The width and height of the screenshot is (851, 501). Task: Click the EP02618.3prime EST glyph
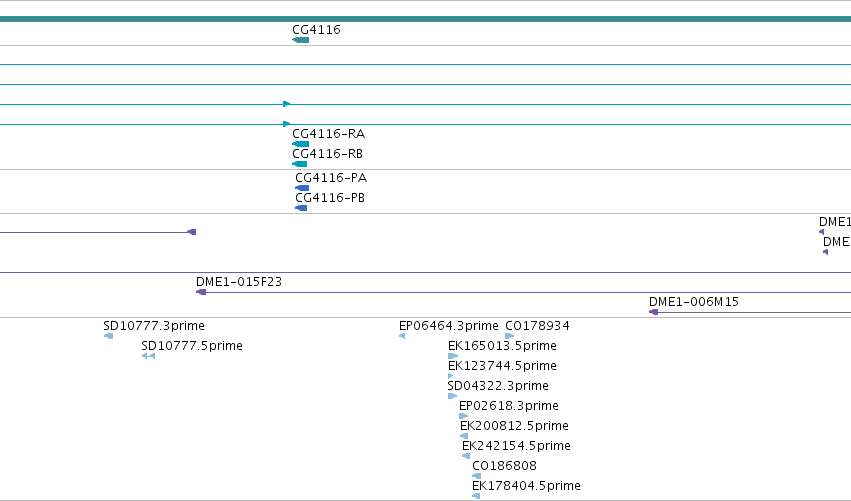point(463,416)
